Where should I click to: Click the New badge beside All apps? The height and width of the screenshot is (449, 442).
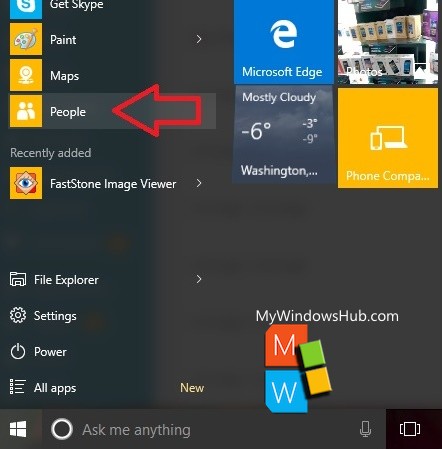(192, 388)
